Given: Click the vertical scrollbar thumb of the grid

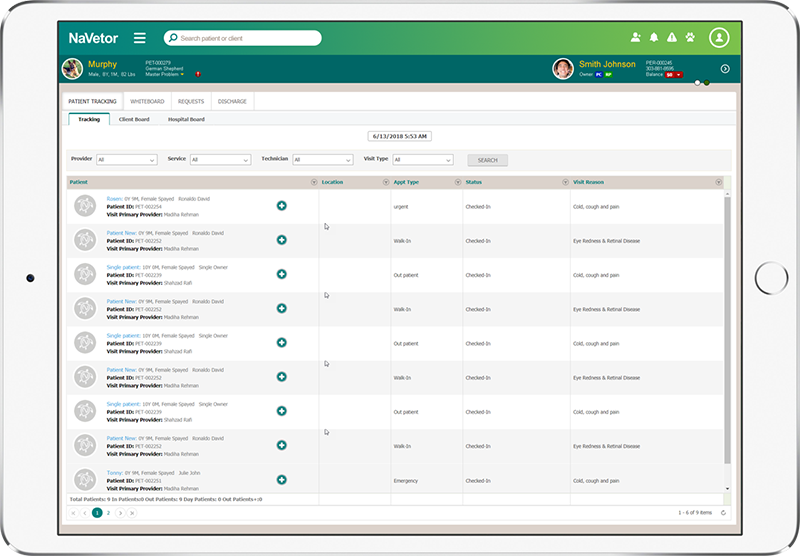Looking at the screenshot, I should [x=728, y=331].
